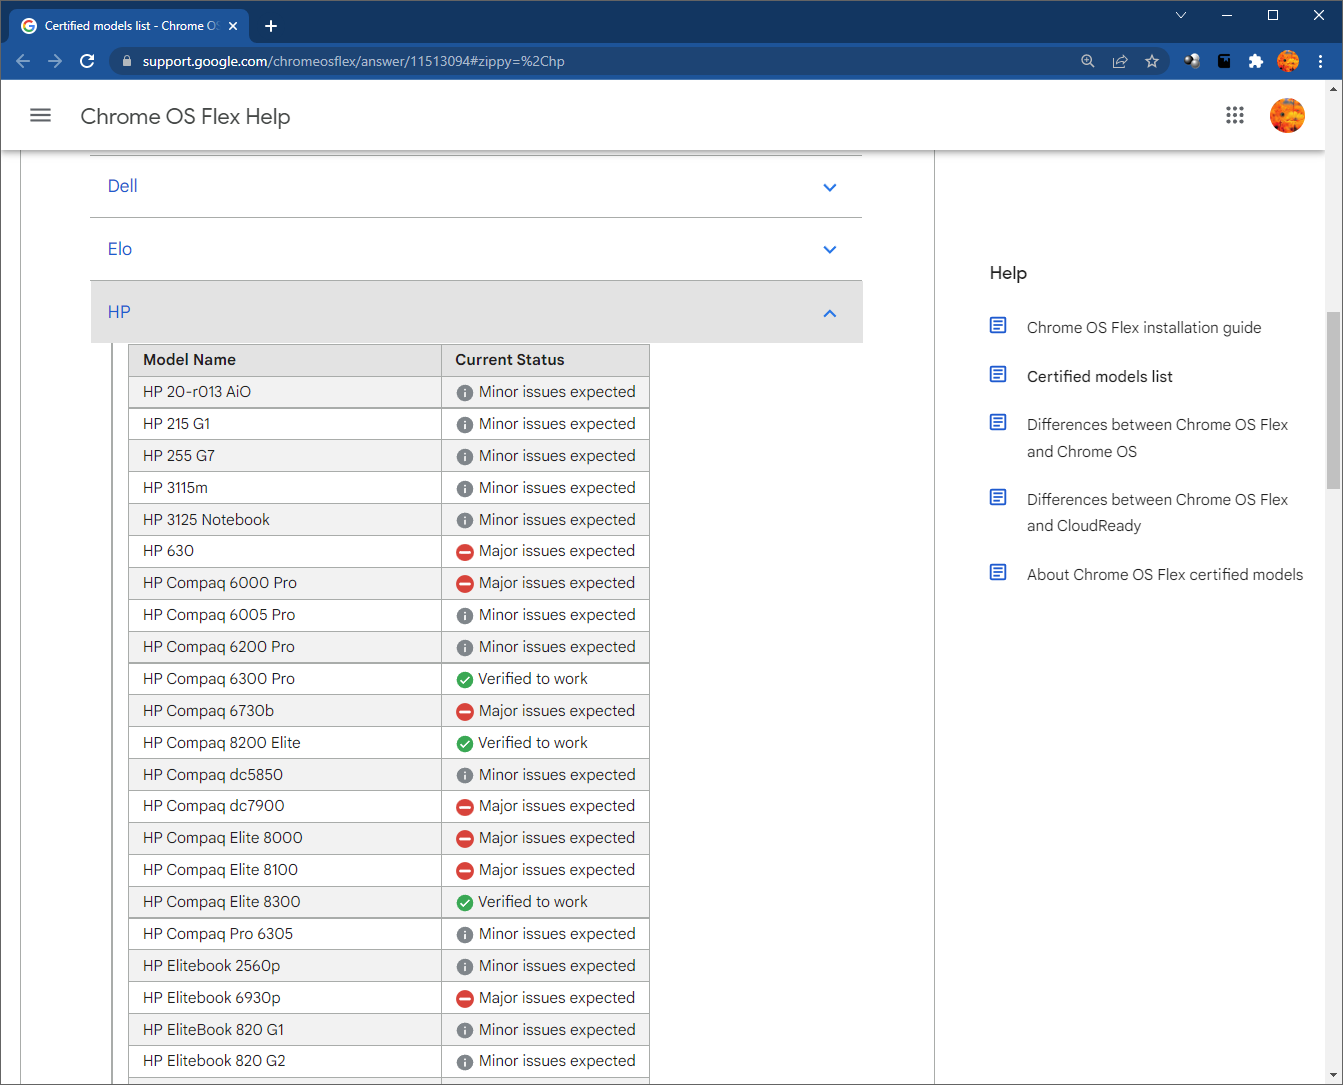
Task: Click the black square extension icon
Action: pyautogui.click(x=1224, y=61)
